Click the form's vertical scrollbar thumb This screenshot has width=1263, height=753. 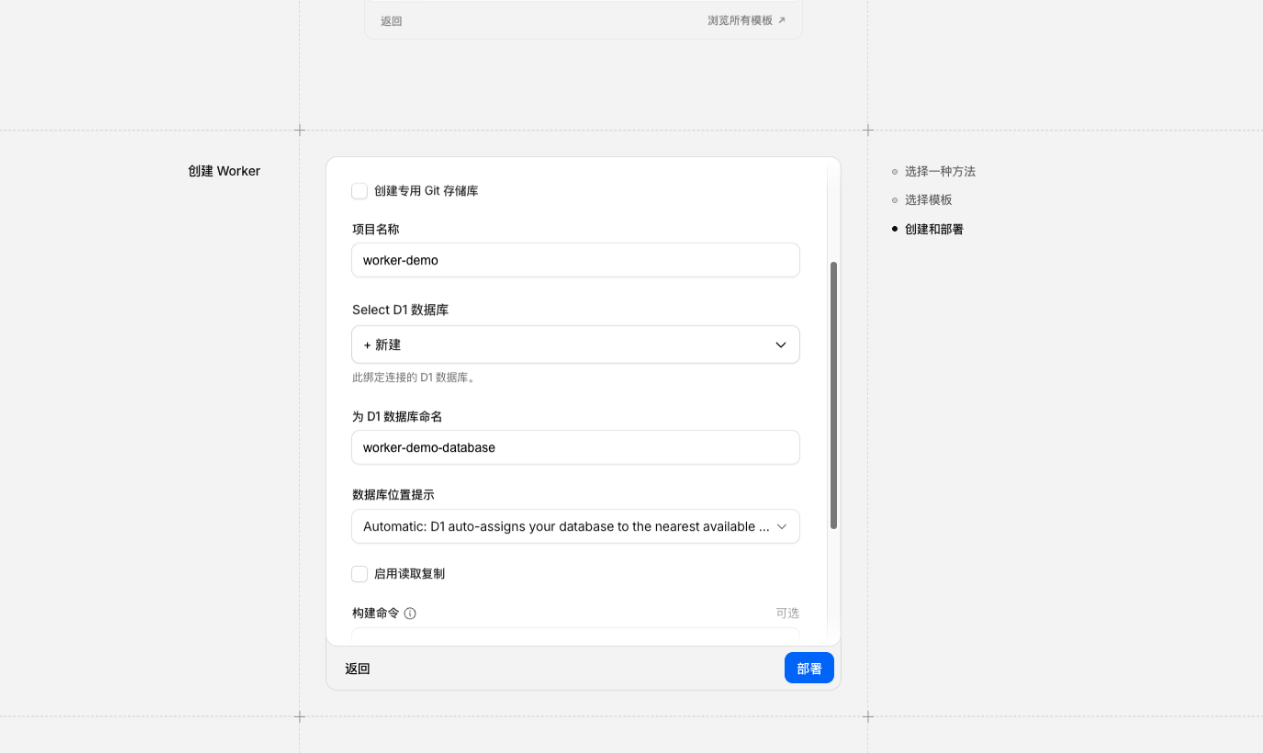(833, 395)
